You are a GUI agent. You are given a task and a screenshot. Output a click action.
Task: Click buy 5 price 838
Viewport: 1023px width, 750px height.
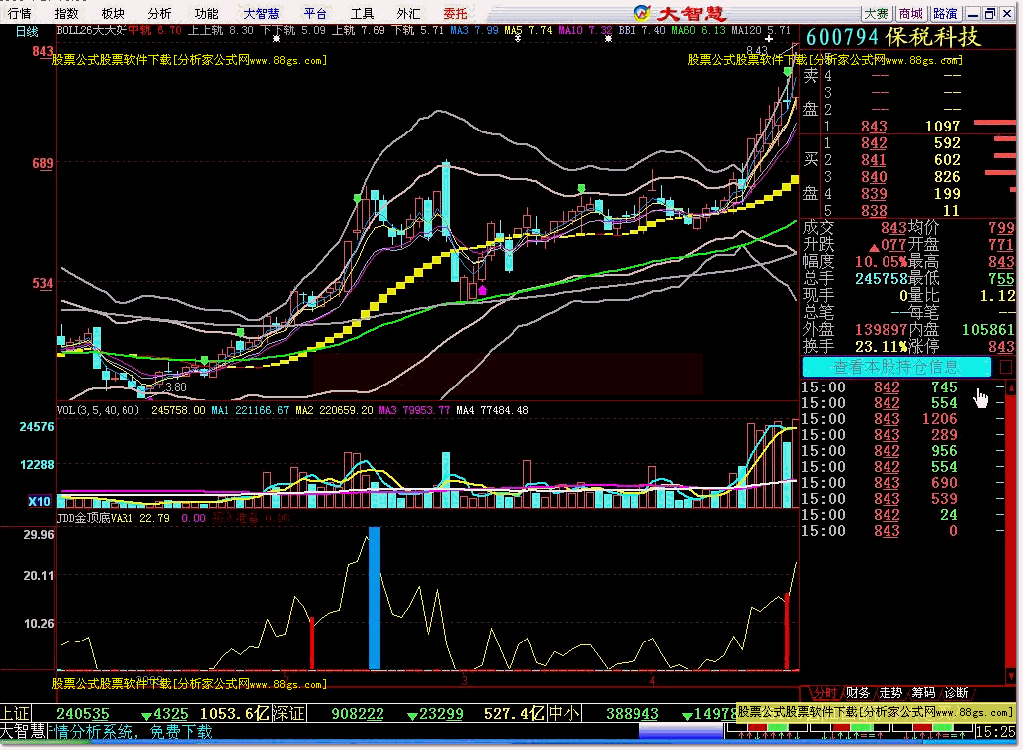coord(874,211)
